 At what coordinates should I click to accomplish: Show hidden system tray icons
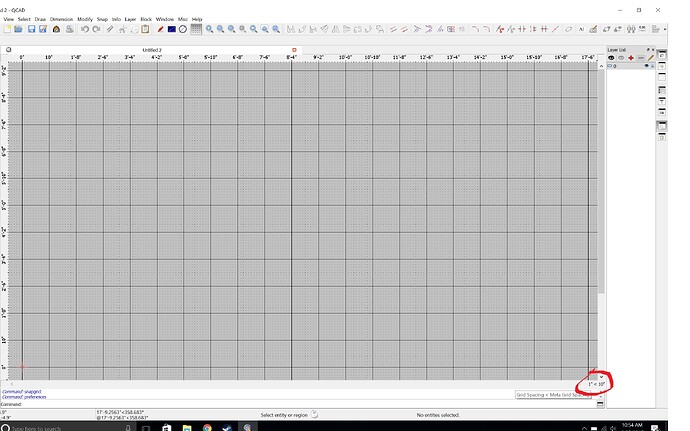click(x=584, y=427)
